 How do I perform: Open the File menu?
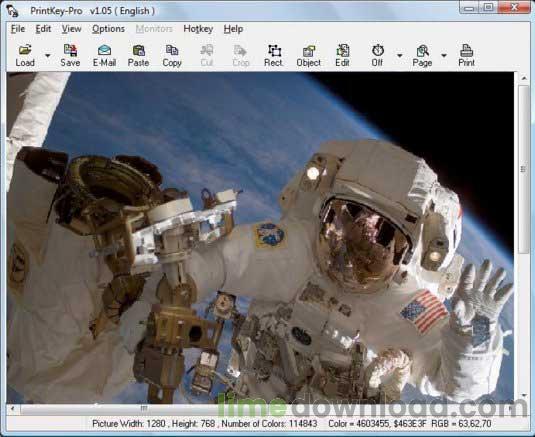[18, 29]
